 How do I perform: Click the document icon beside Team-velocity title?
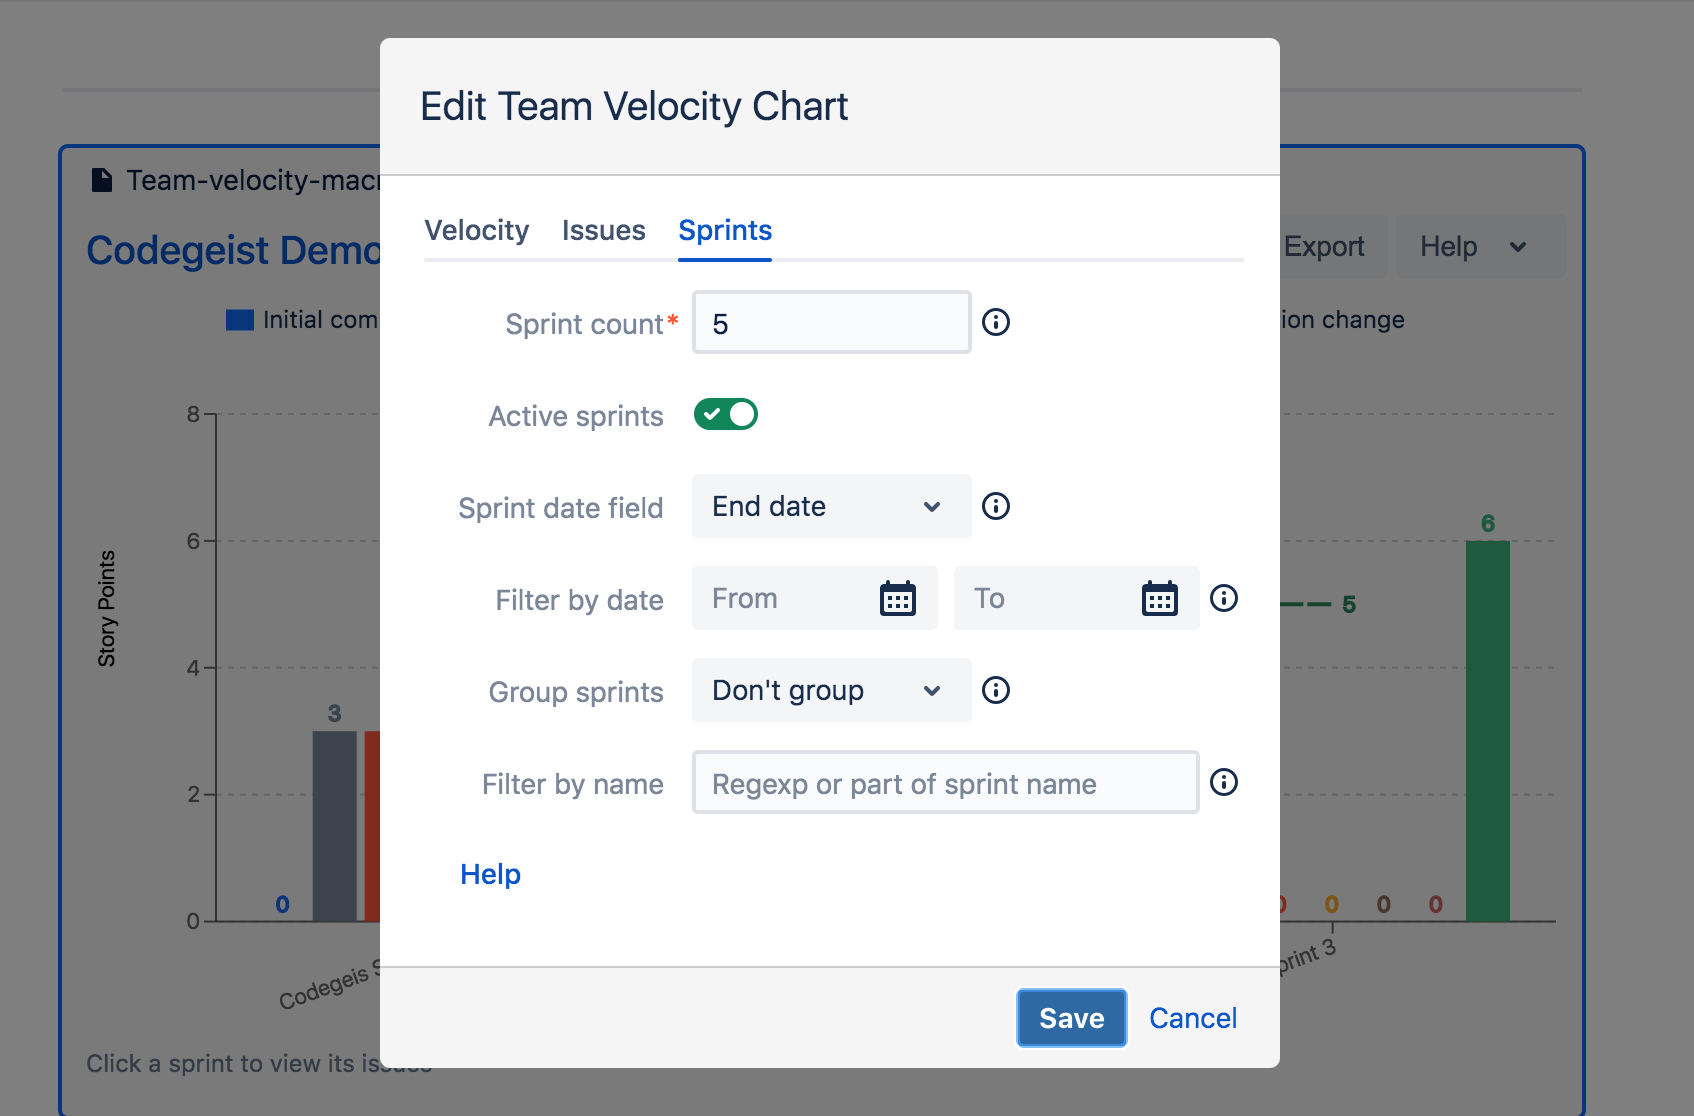[102, 180]
